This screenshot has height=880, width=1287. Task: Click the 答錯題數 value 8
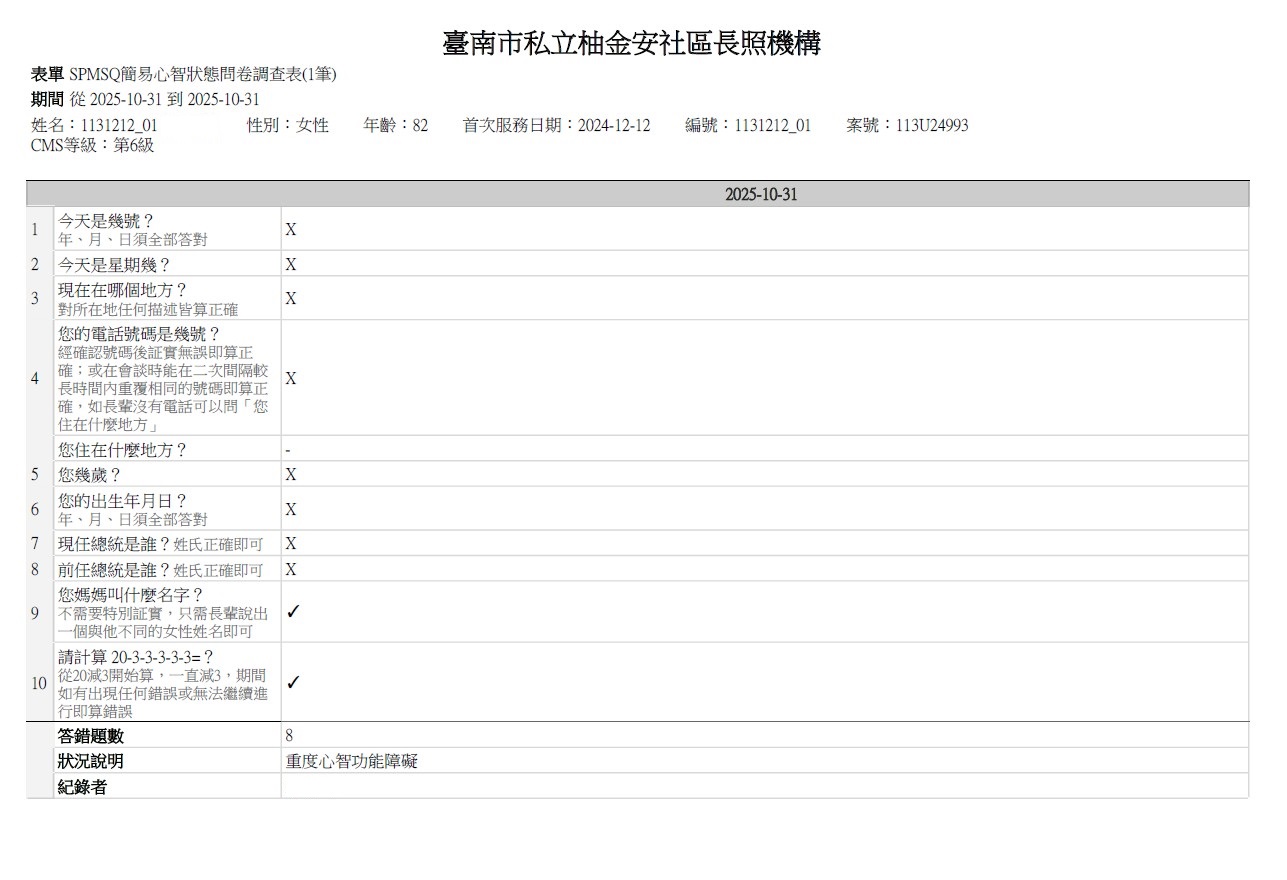click(x=289, y=736)
